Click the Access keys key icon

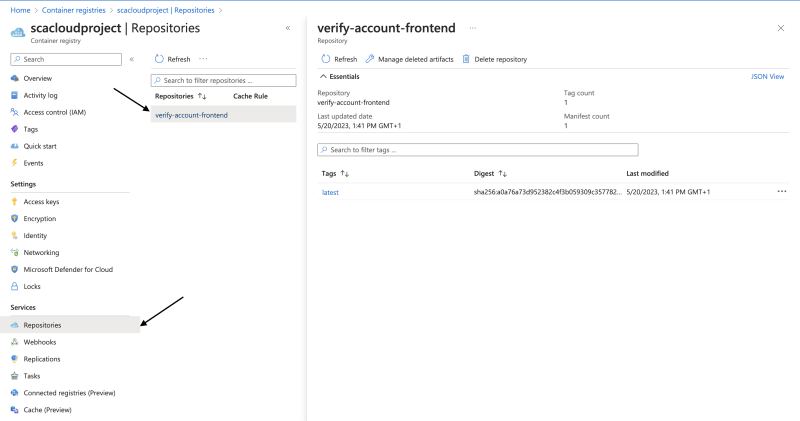coord(14,202)
